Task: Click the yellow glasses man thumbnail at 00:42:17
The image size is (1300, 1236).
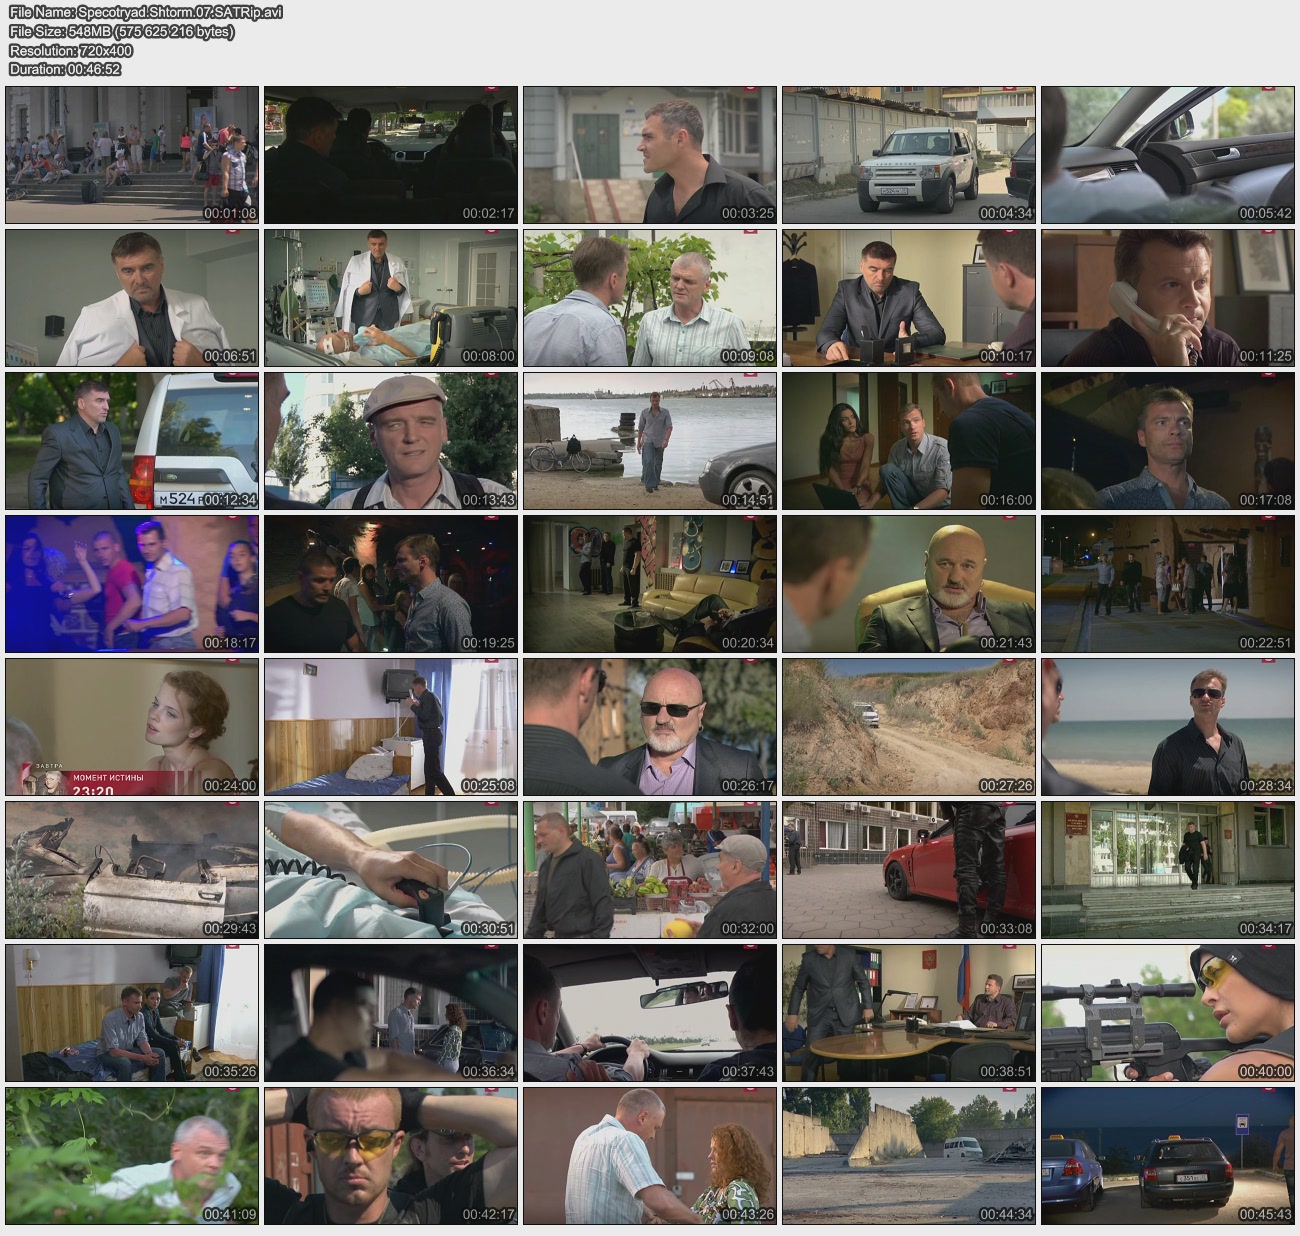Action: tap(391, 1156)
